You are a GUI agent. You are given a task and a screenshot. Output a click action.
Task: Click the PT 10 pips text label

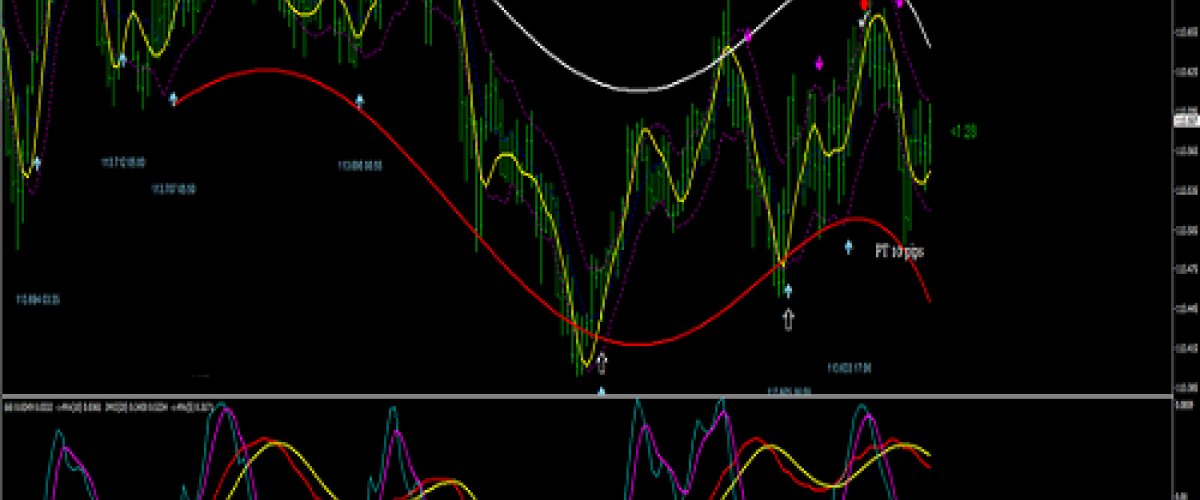pos(899,253)
